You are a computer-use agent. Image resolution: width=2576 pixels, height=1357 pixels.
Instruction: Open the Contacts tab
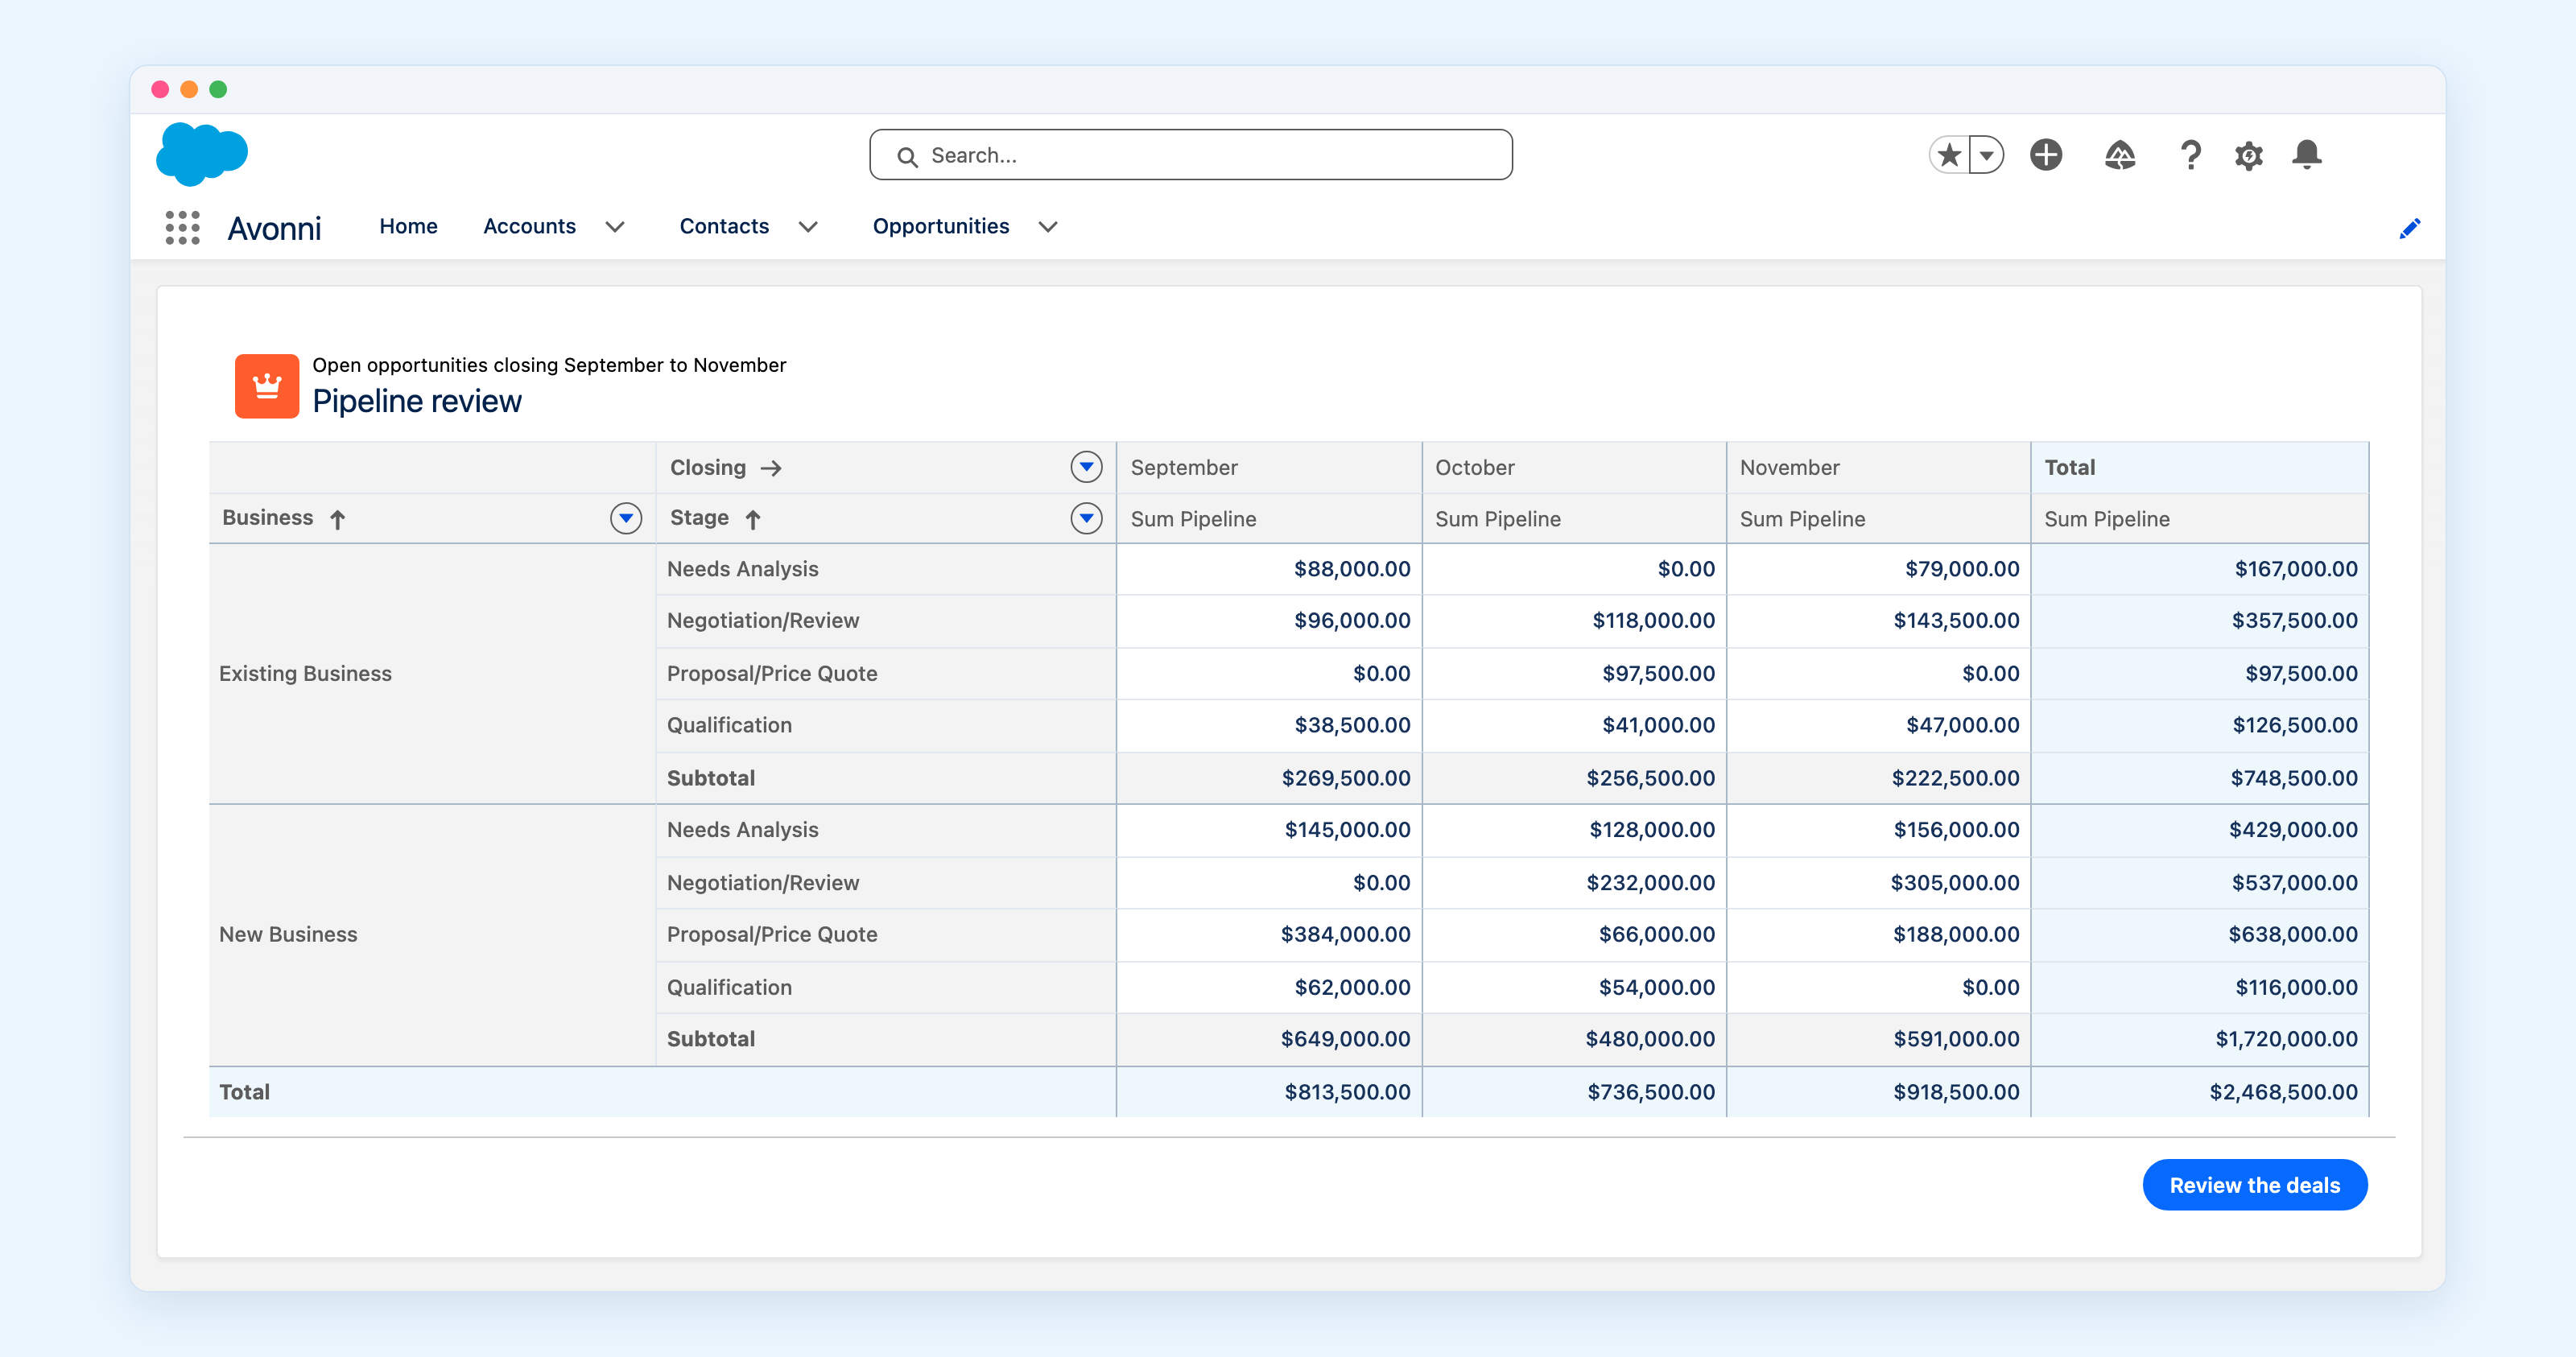point(724,226)
